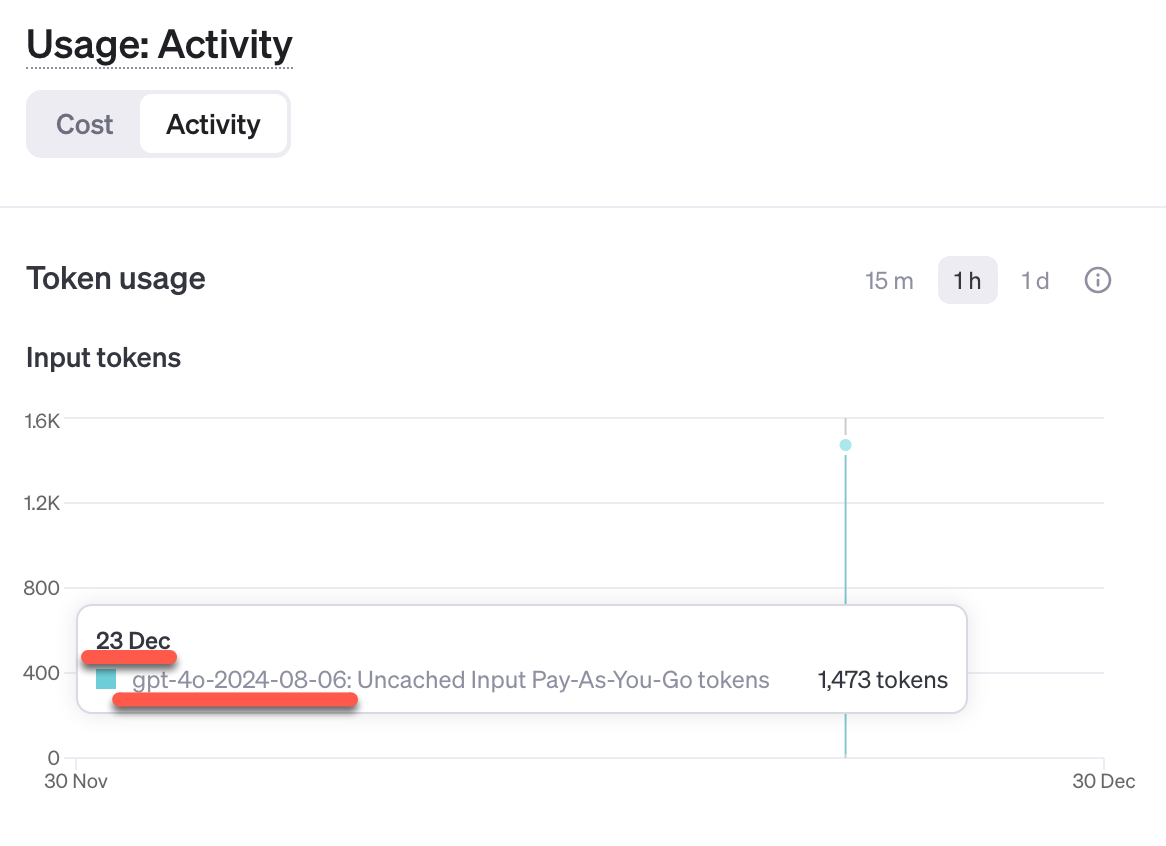Image resolution: width=1166 pixels, height=846 pixels.
Task: Click the 800 y-axis label
Action: 42,588
